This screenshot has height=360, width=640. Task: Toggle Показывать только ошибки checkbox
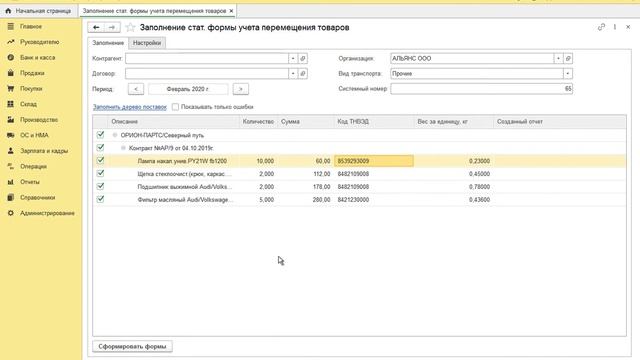click(x=175, y=107)
